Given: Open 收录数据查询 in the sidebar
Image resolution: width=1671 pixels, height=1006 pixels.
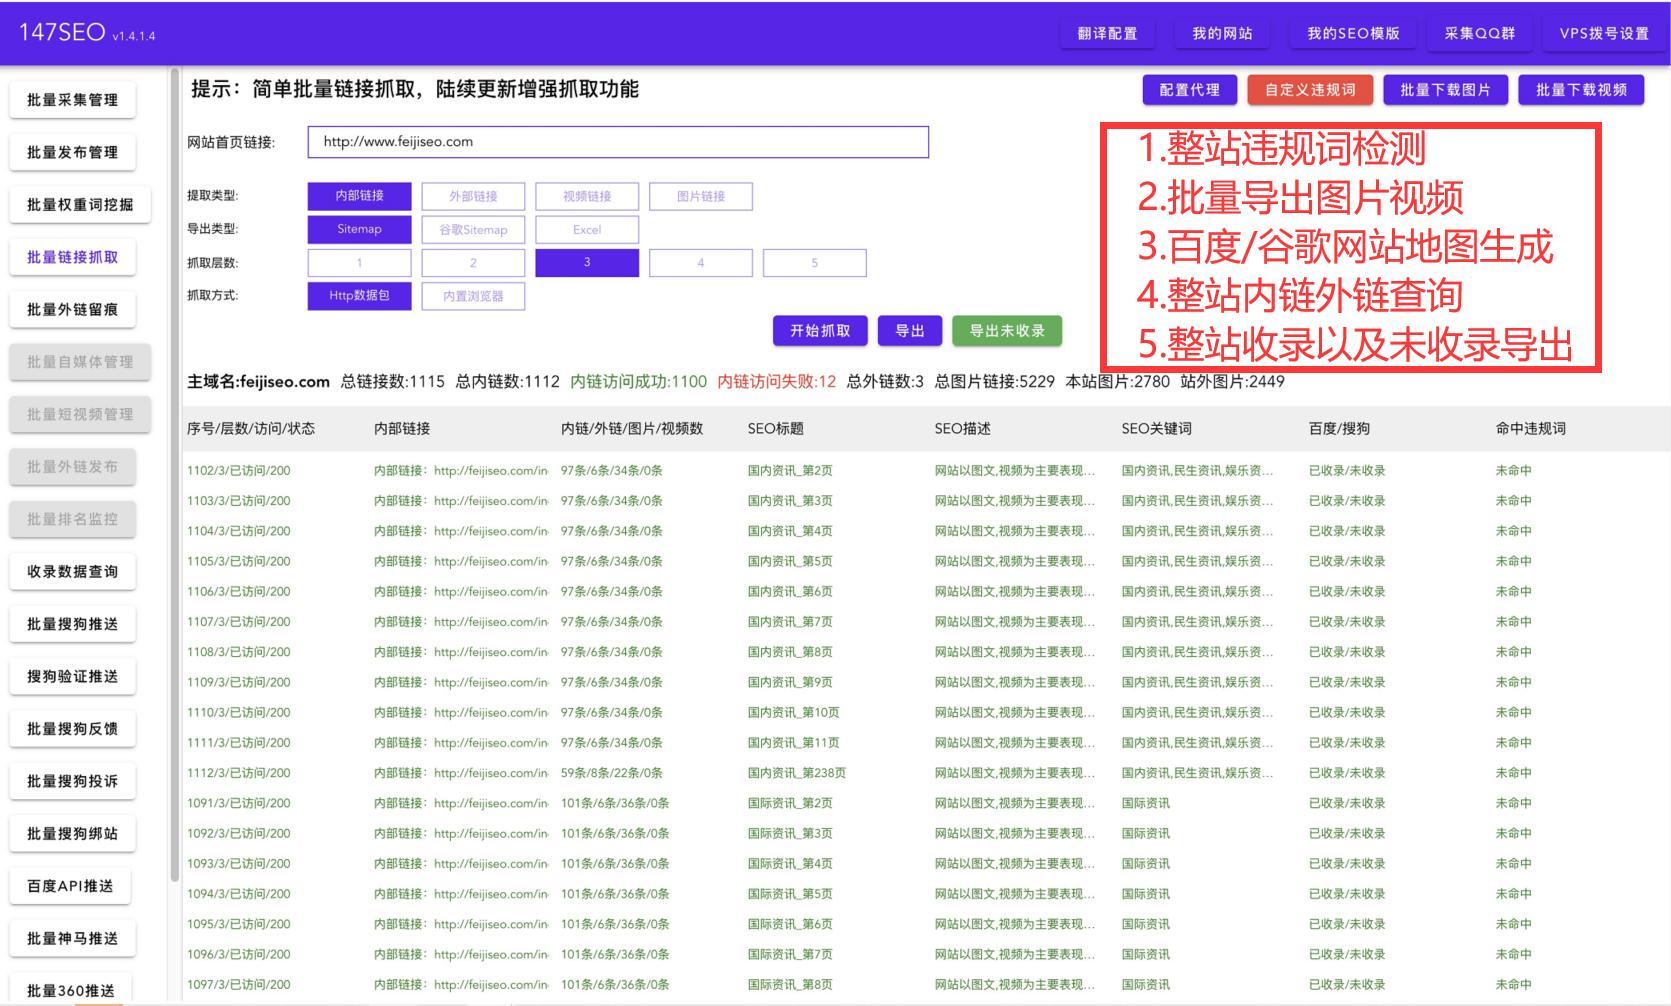Looking at the screenshot, I should click(x=73, y=572).
